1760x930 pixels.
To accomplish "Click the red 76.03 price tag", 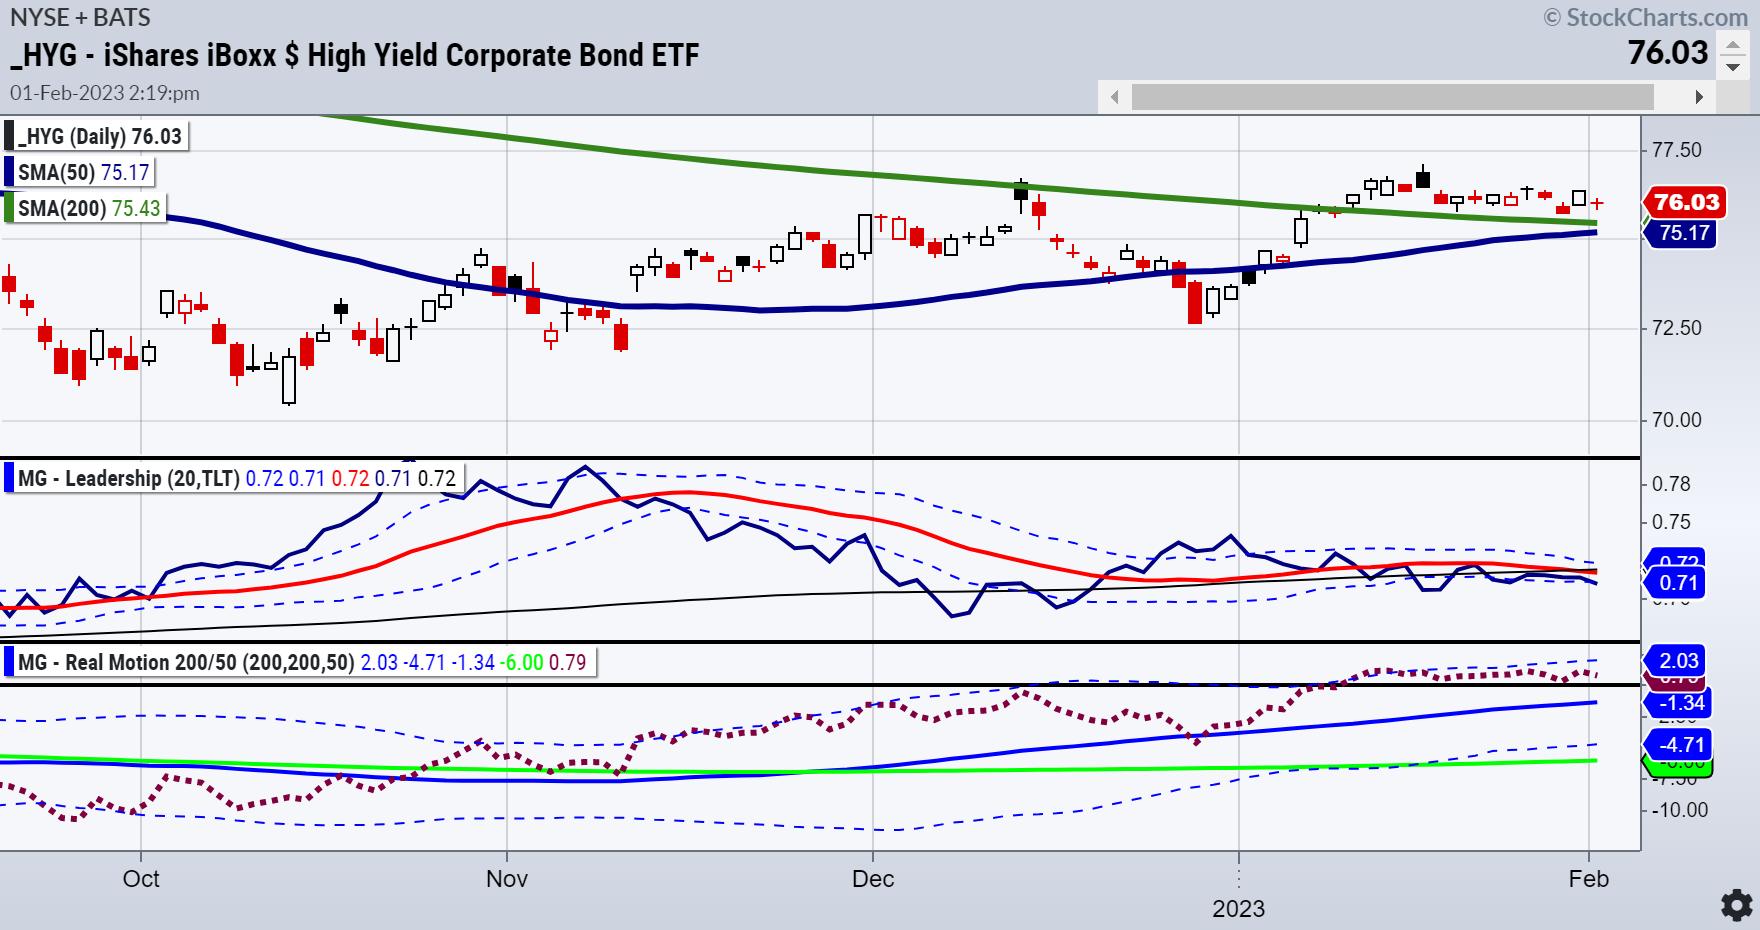I will (1686, 202).
